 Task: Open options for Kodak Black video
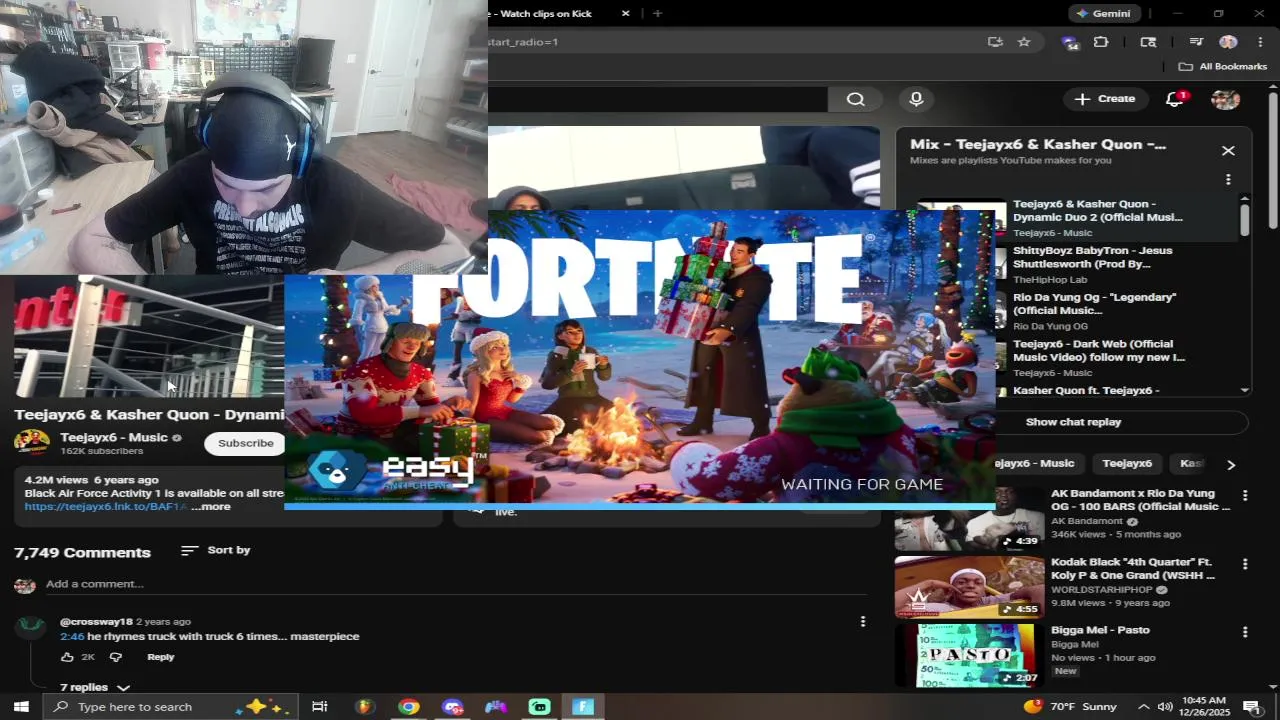(1245, 564)
